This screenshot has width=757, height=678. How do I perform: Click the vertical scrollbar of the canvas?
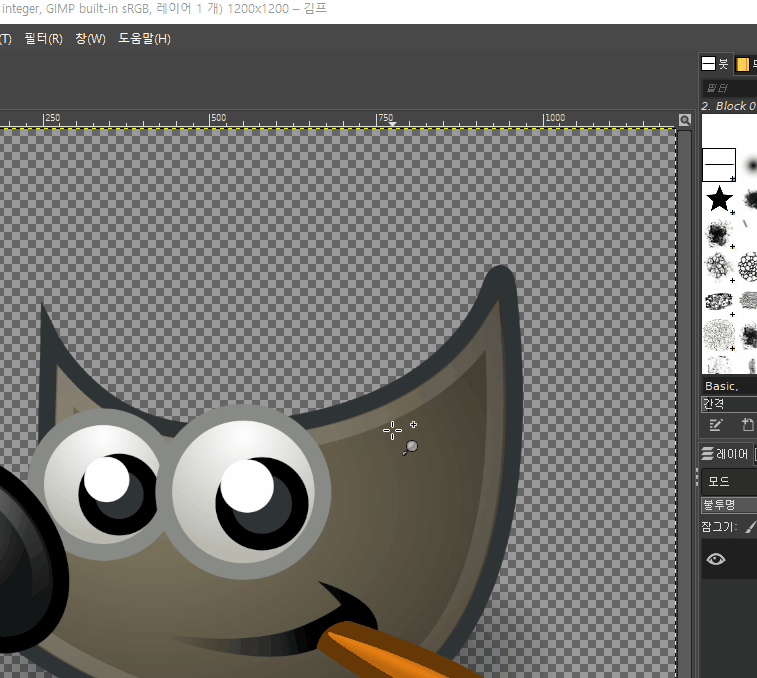(x=684, y=404)
